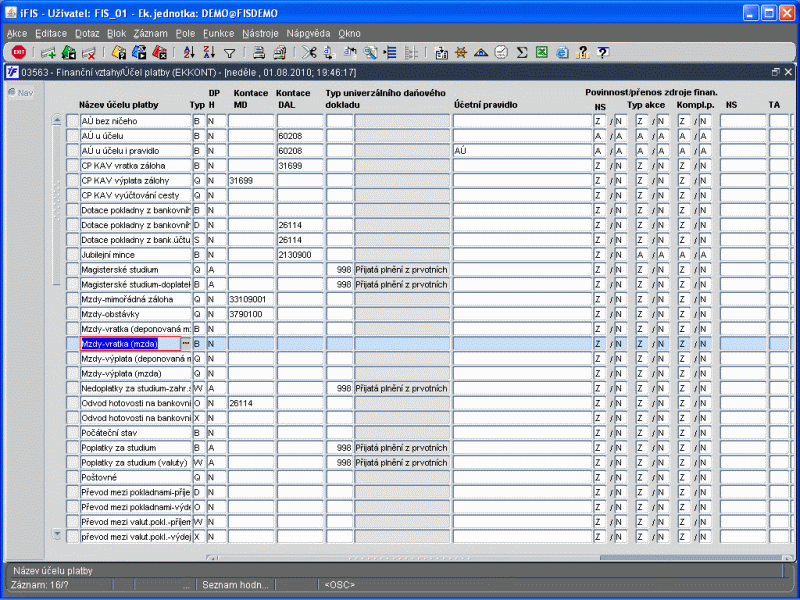The image size is (800, 600).
Task: Open the Nápověda menu
Action: pyautogui.click(x=308, y=33)
